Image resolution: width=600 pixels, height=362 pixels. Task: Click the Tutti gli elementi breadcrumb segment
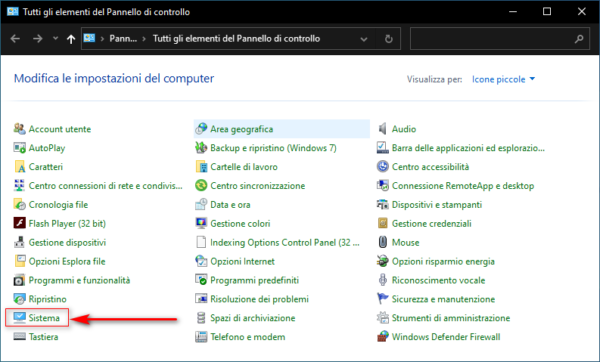click(236, 38)
